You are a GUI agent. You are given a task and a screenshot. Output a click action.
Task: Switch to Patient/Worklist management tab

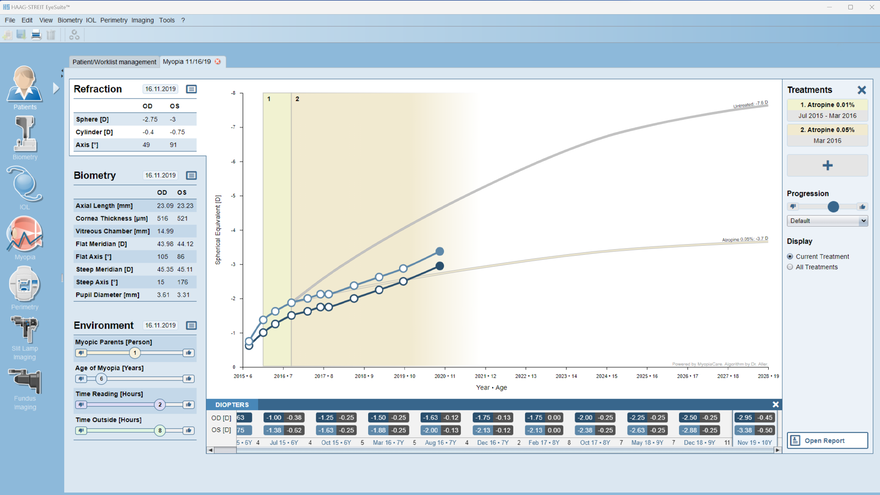(114, 62)
